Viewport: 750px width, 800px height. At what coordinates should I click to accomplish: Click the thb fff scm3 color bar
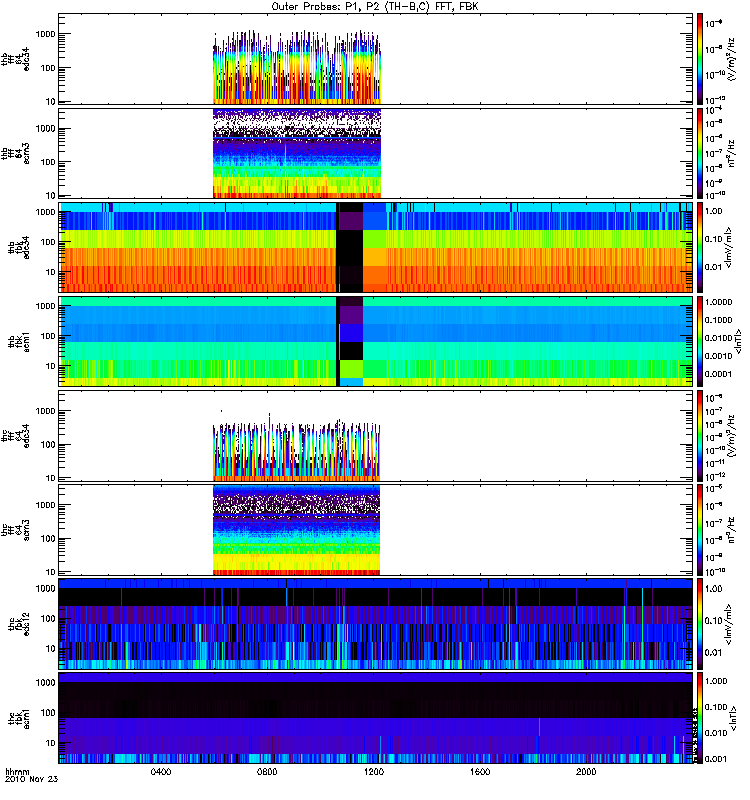pos(700,153)
